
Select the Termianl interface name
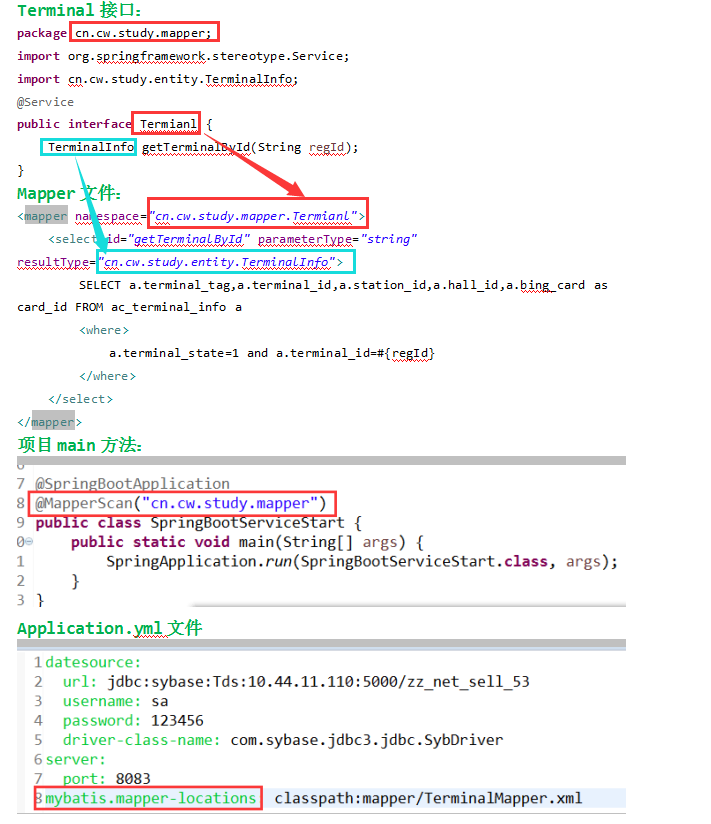click(167, 124)
